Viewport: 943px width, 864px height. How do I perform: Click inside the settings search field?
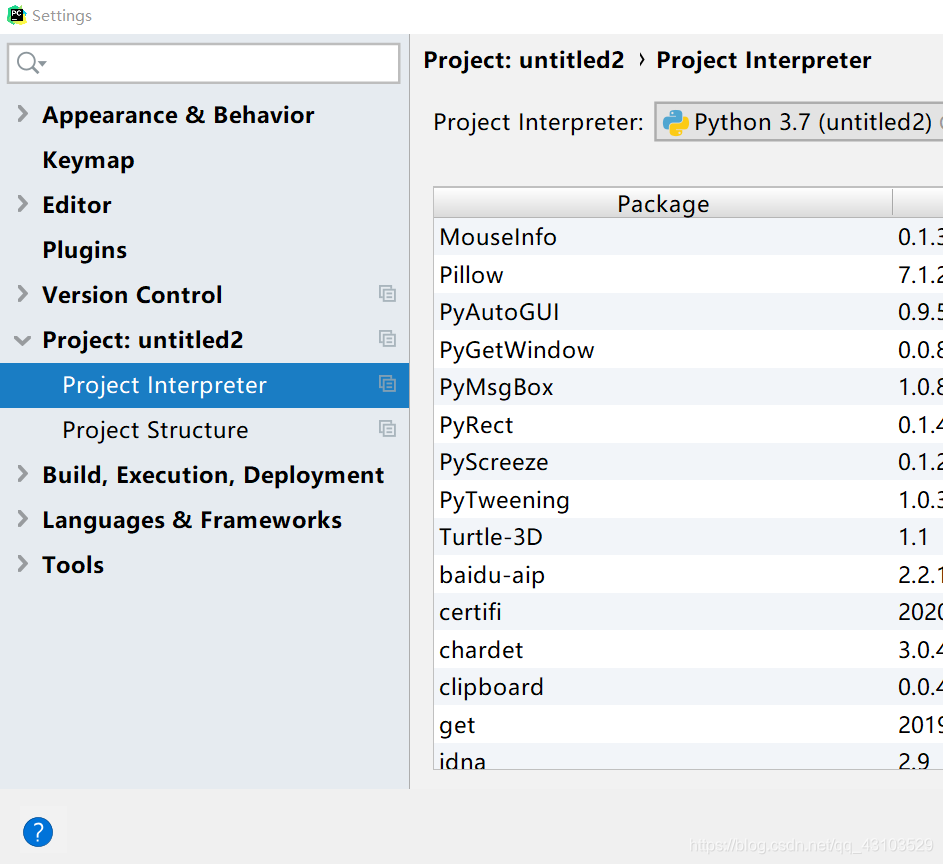(x=200, y=63)
